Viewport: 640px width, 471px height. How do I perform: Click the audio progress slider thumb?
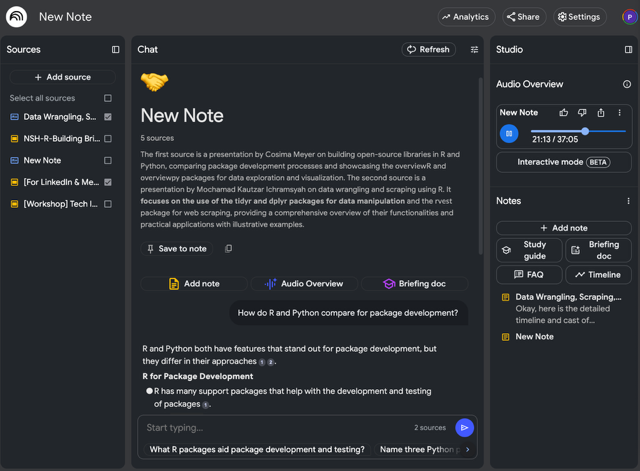(x=585, y=131)
